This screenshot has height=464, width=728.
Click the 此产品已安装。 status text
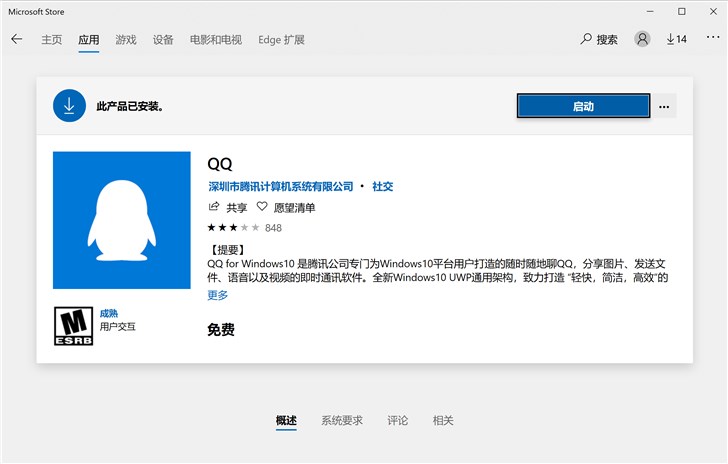pyautogui.click(x=130, y=106)
